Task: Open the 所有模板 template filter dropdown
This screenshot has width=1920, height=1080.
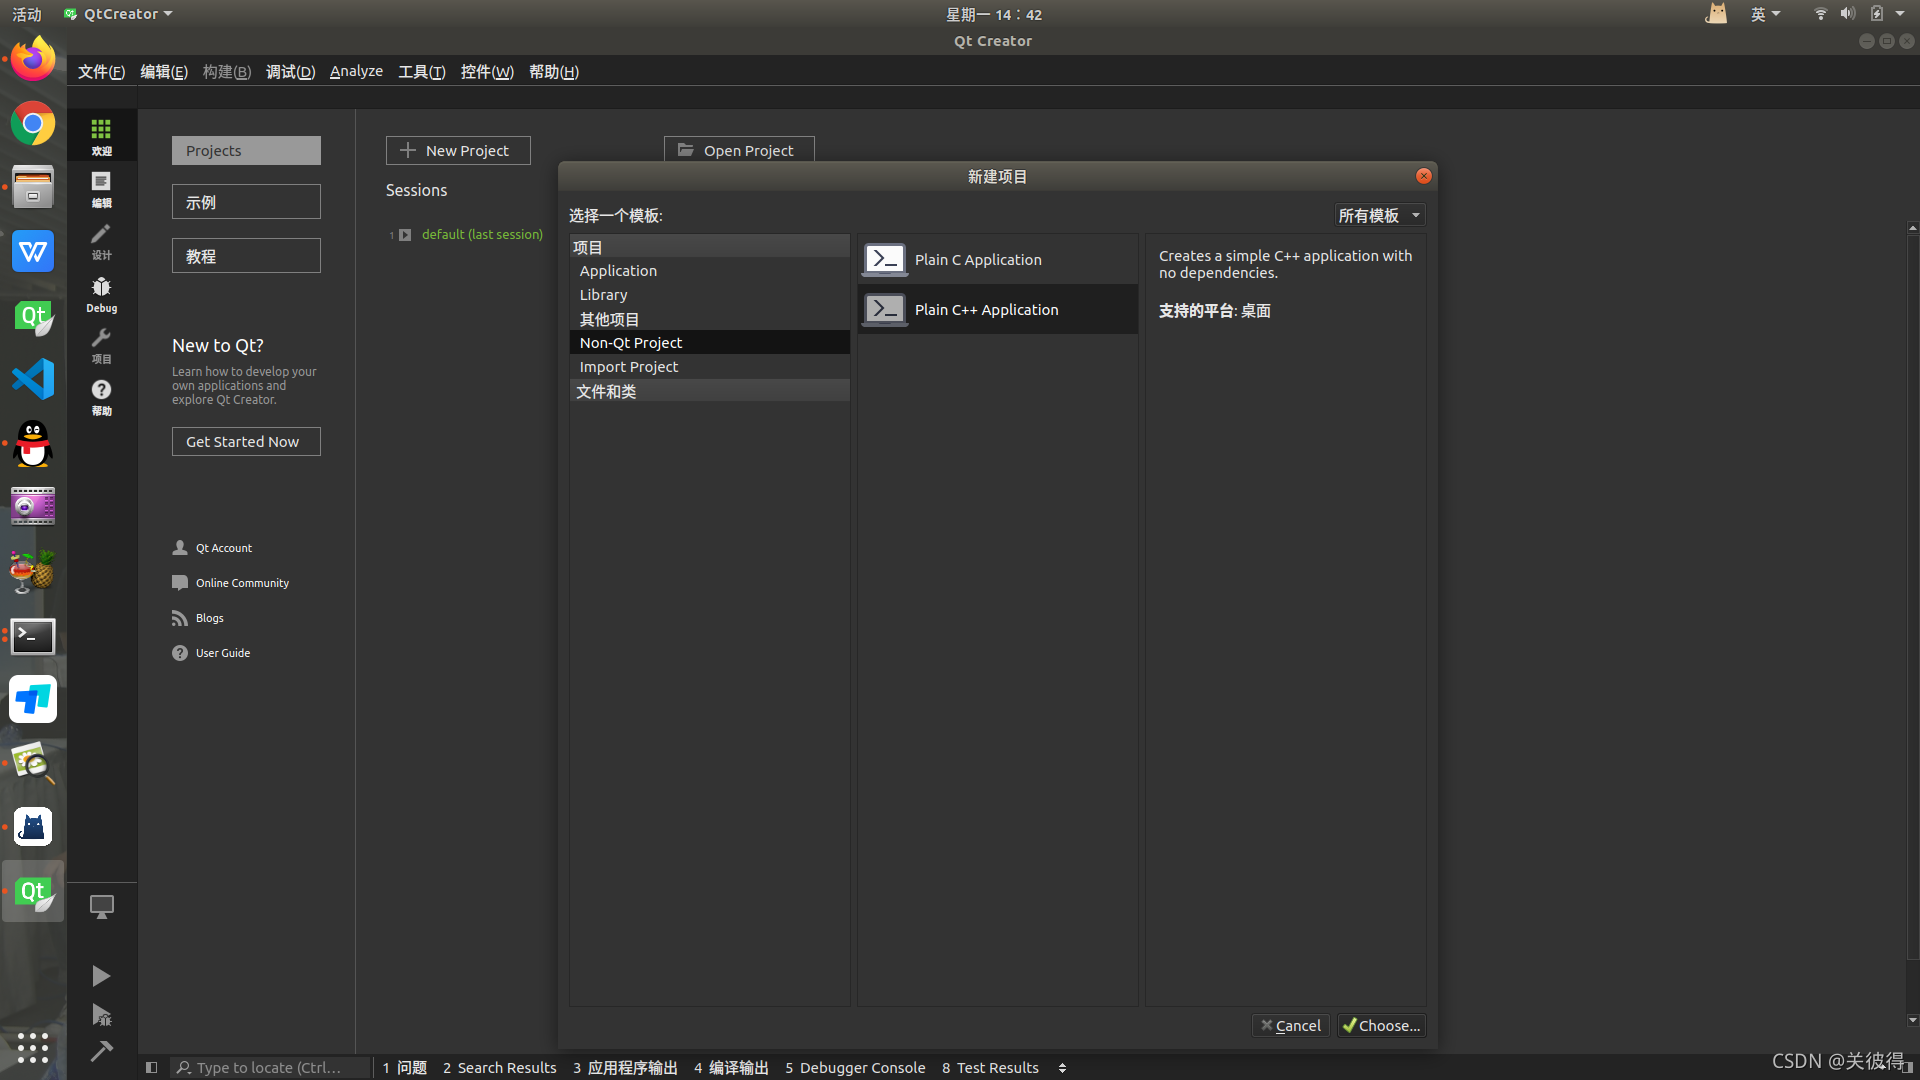Action: pos(1379,216)
